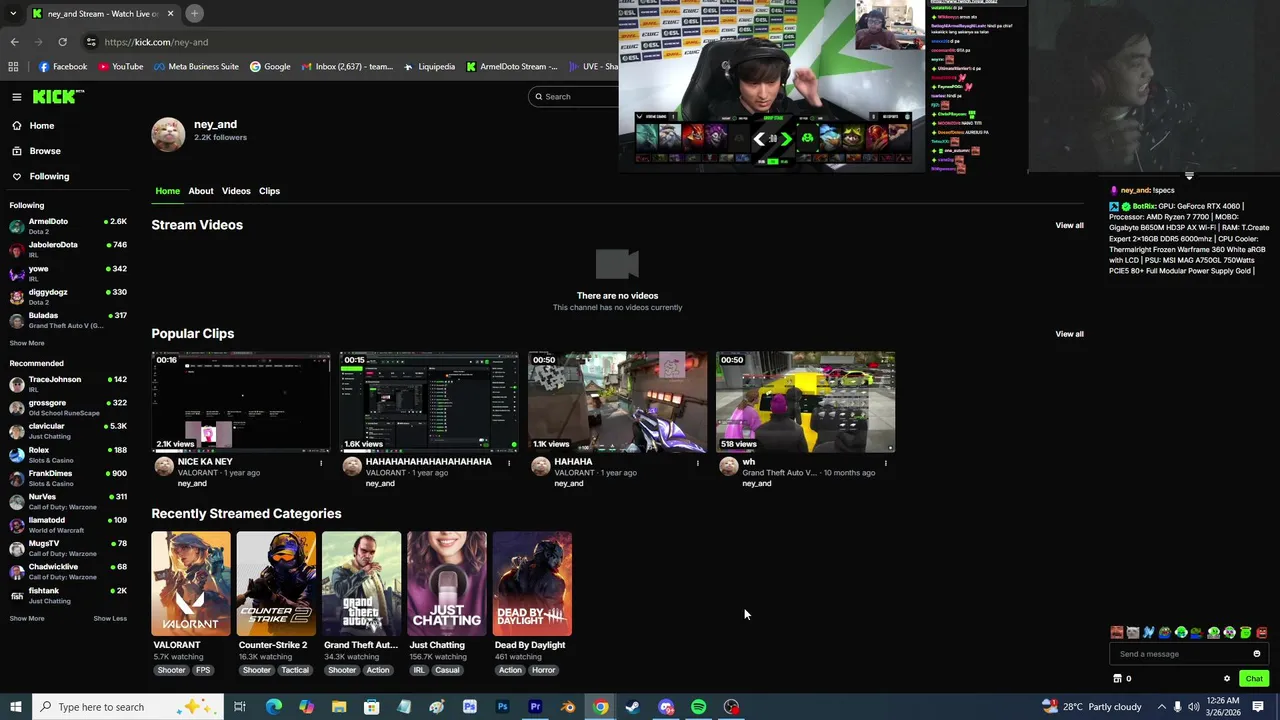Open the Facebook bookmark
The width and height of the screenshot is (1280, 720).
(x=63, y=67)
